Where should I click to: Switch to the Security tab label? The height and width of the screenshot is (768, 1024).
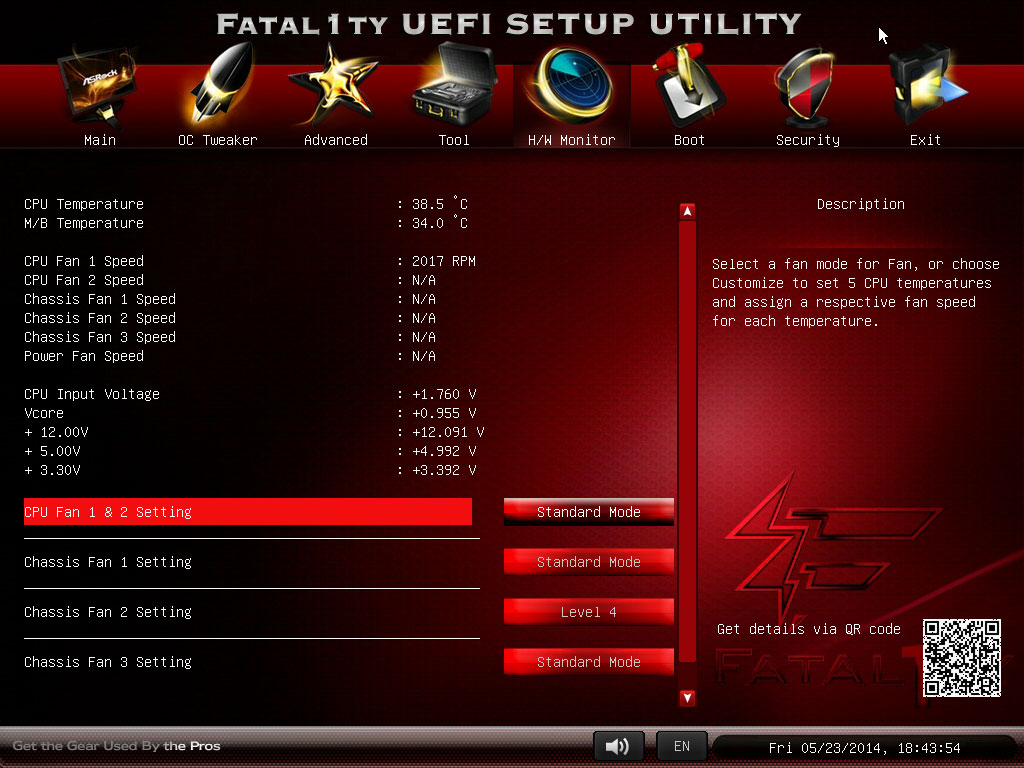808,140
